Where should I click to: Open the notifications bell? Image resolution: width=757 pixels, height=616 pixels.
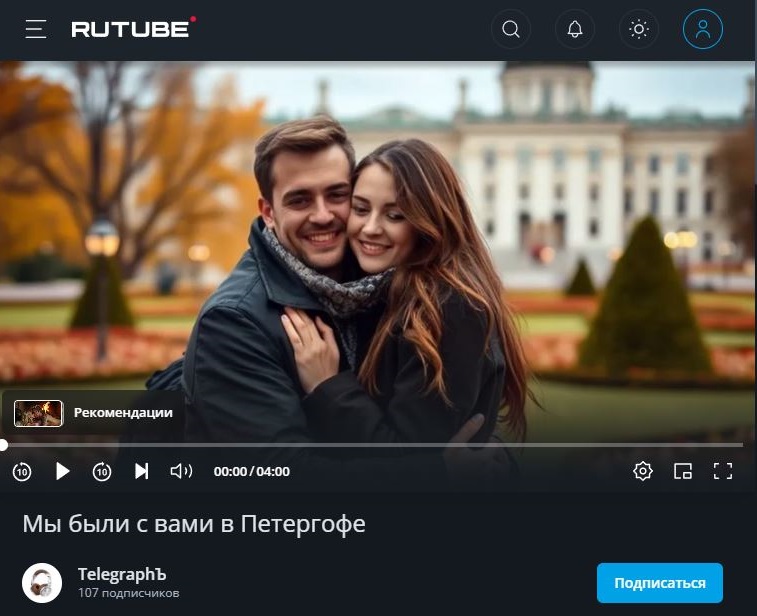coord(575,29)
